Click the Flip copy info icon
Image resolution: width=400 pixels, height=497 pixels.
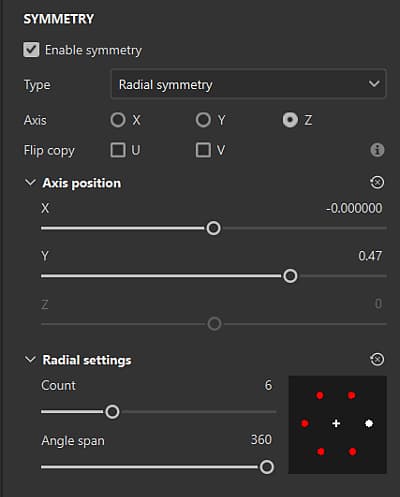coord(377,150)
